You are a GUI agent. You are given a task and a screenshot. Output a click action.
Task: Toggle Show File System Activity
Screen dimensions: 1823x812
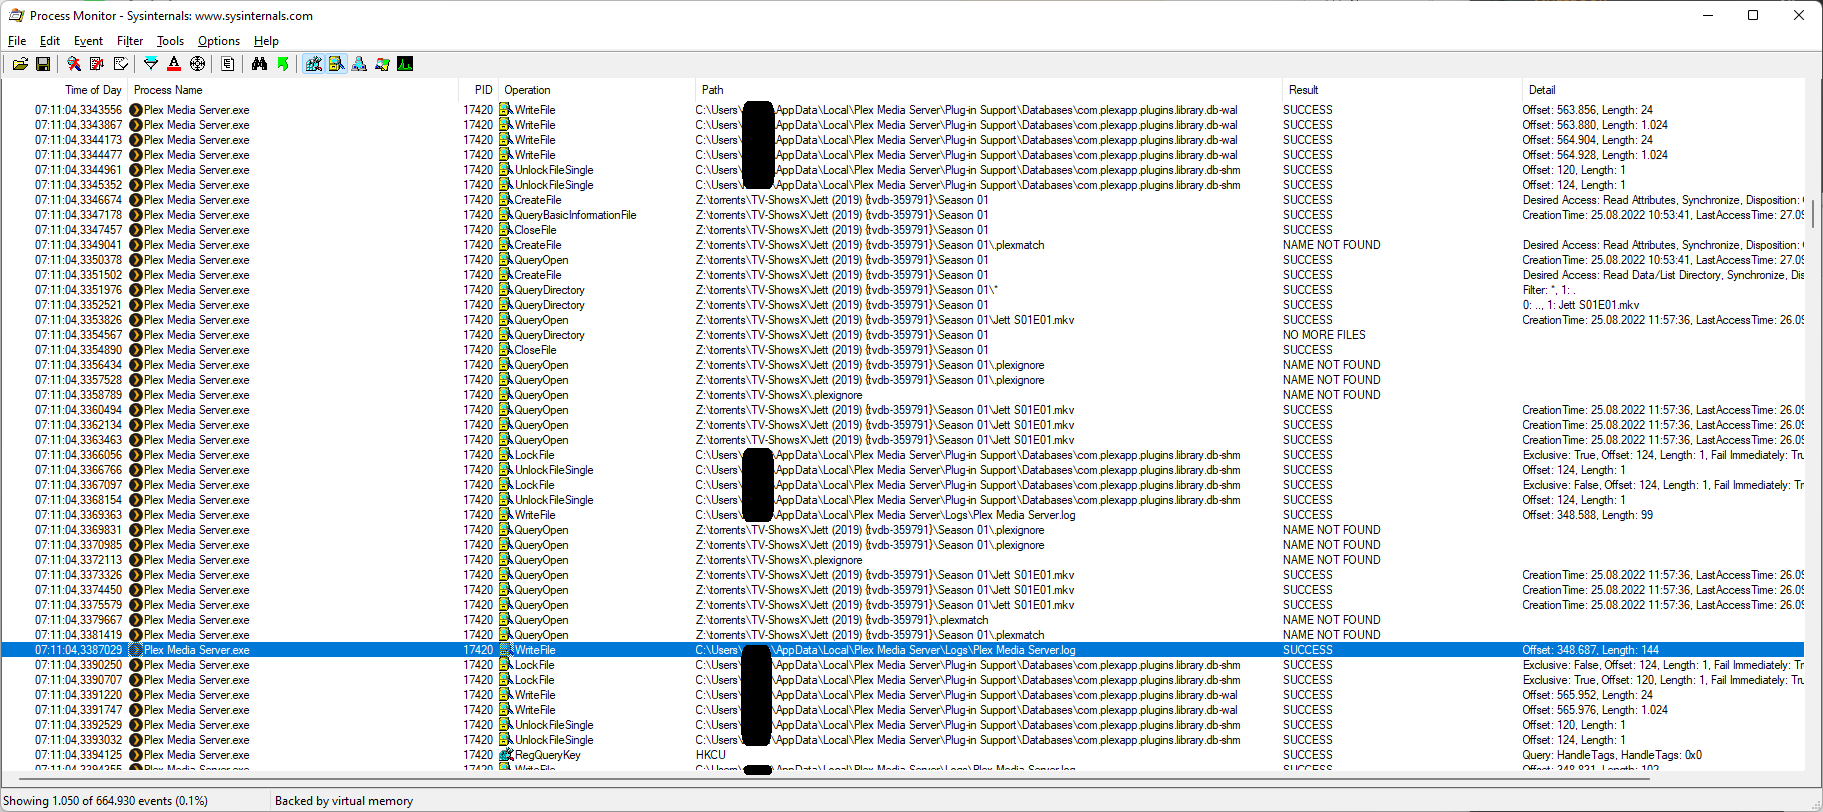click(337, 64)
